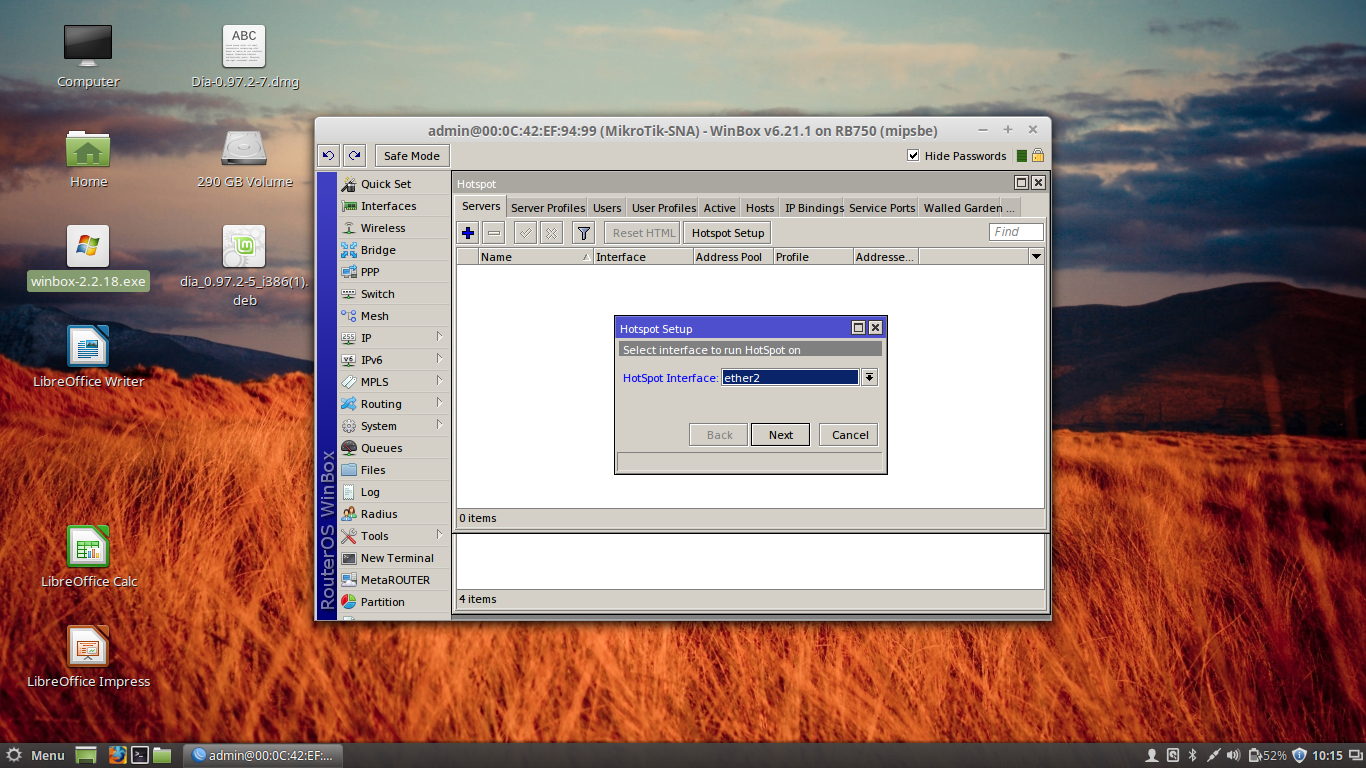Turn on Safe Mode
1366x768 pixels.
tap(411, 155)
